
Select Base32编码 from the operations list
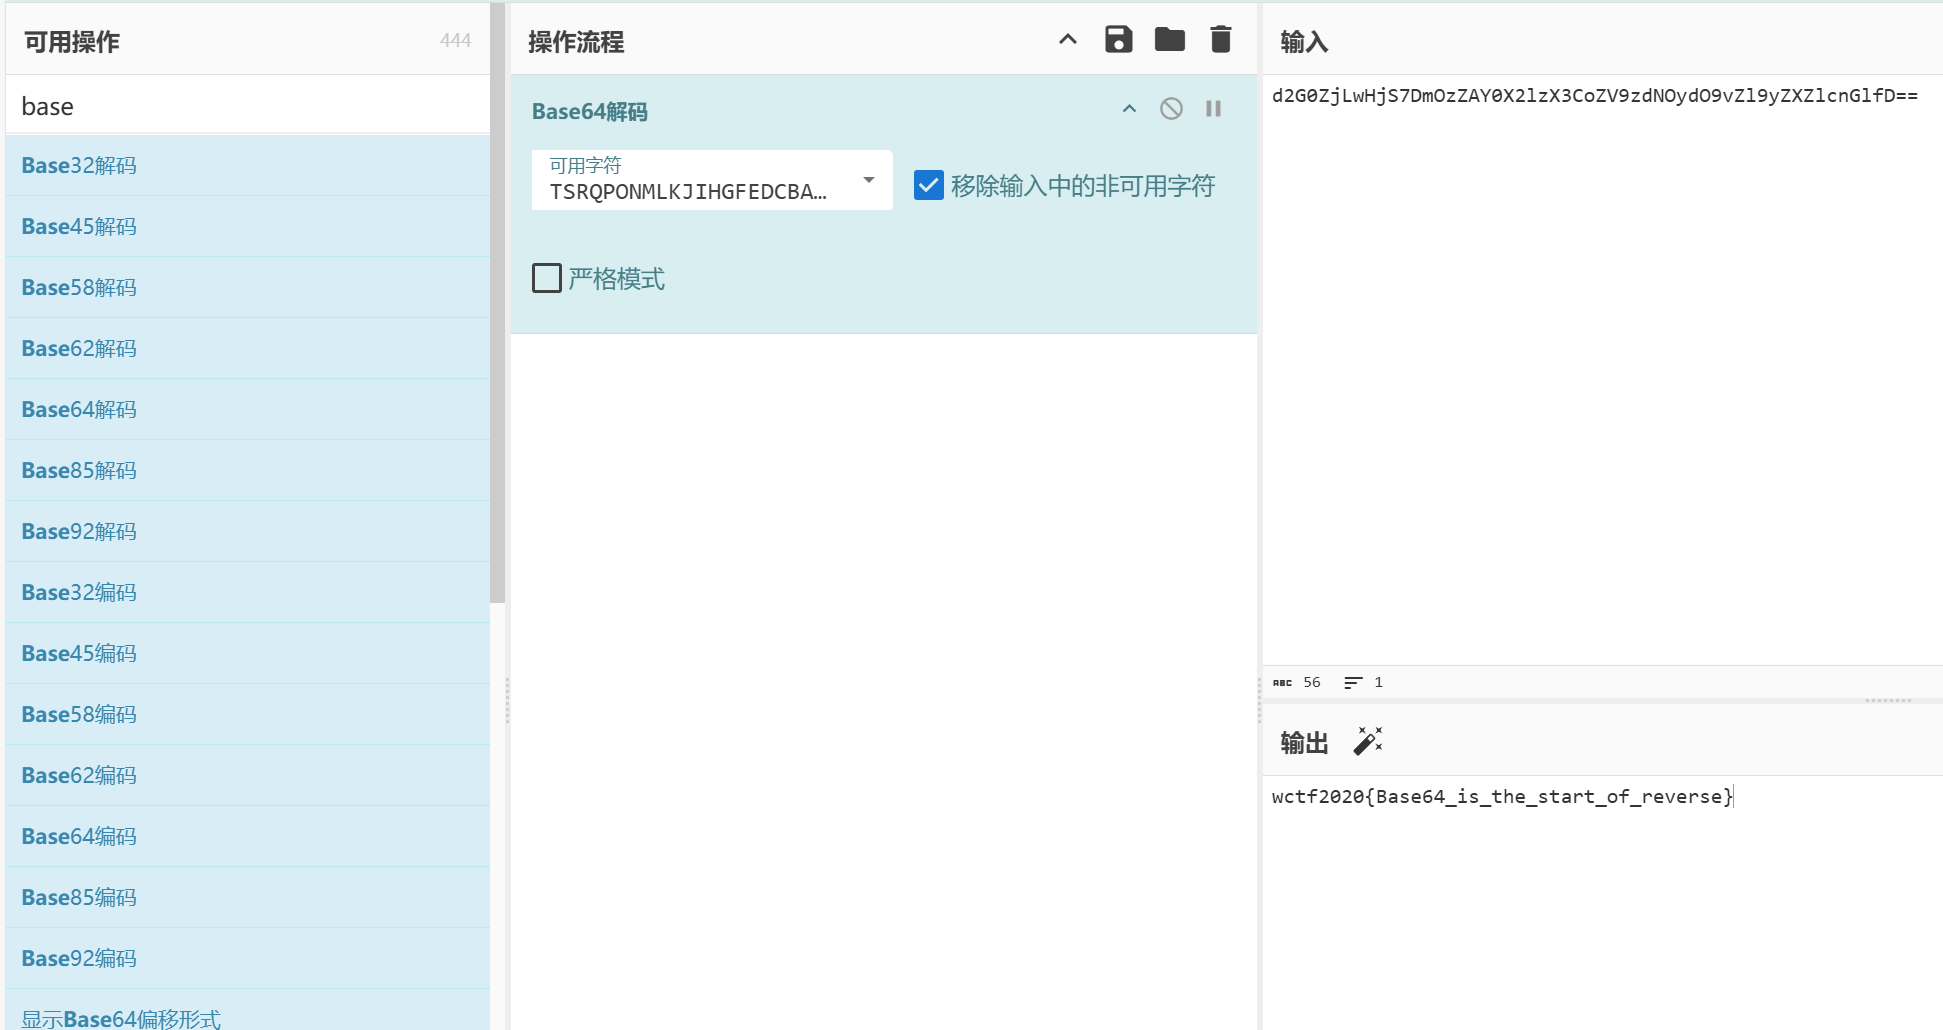coord(79,592)
